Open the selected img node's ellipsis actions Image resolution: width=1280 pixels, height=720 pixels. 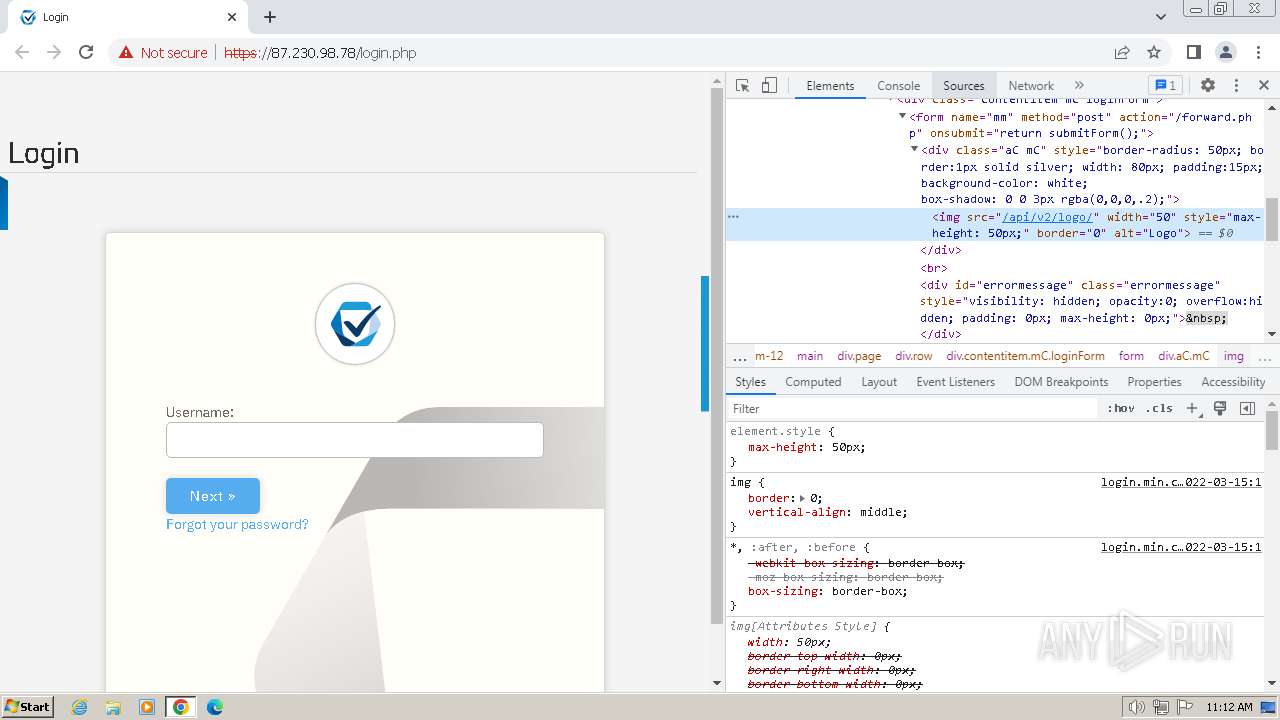tap(733, 217)
